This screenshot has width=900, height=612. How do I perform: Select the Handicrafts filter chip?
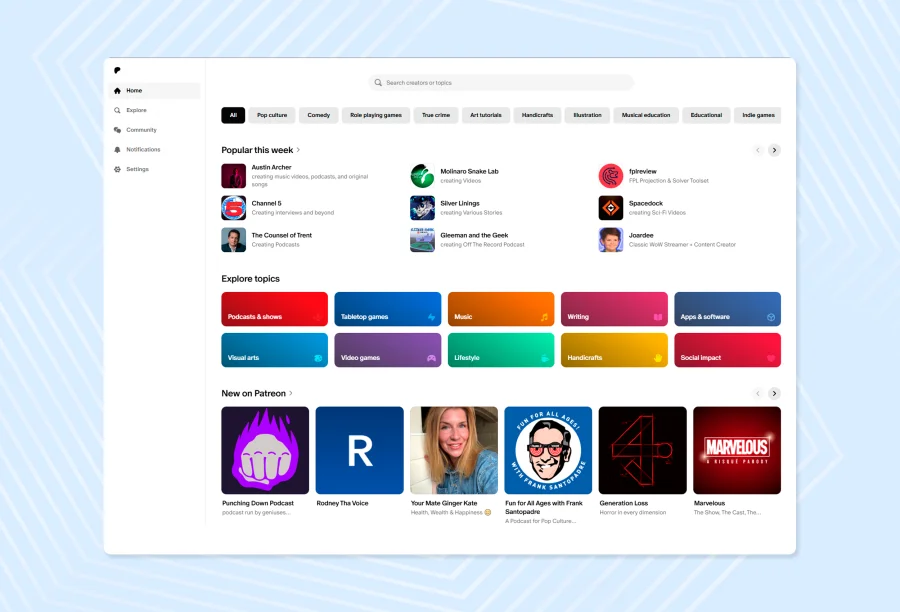537,115
